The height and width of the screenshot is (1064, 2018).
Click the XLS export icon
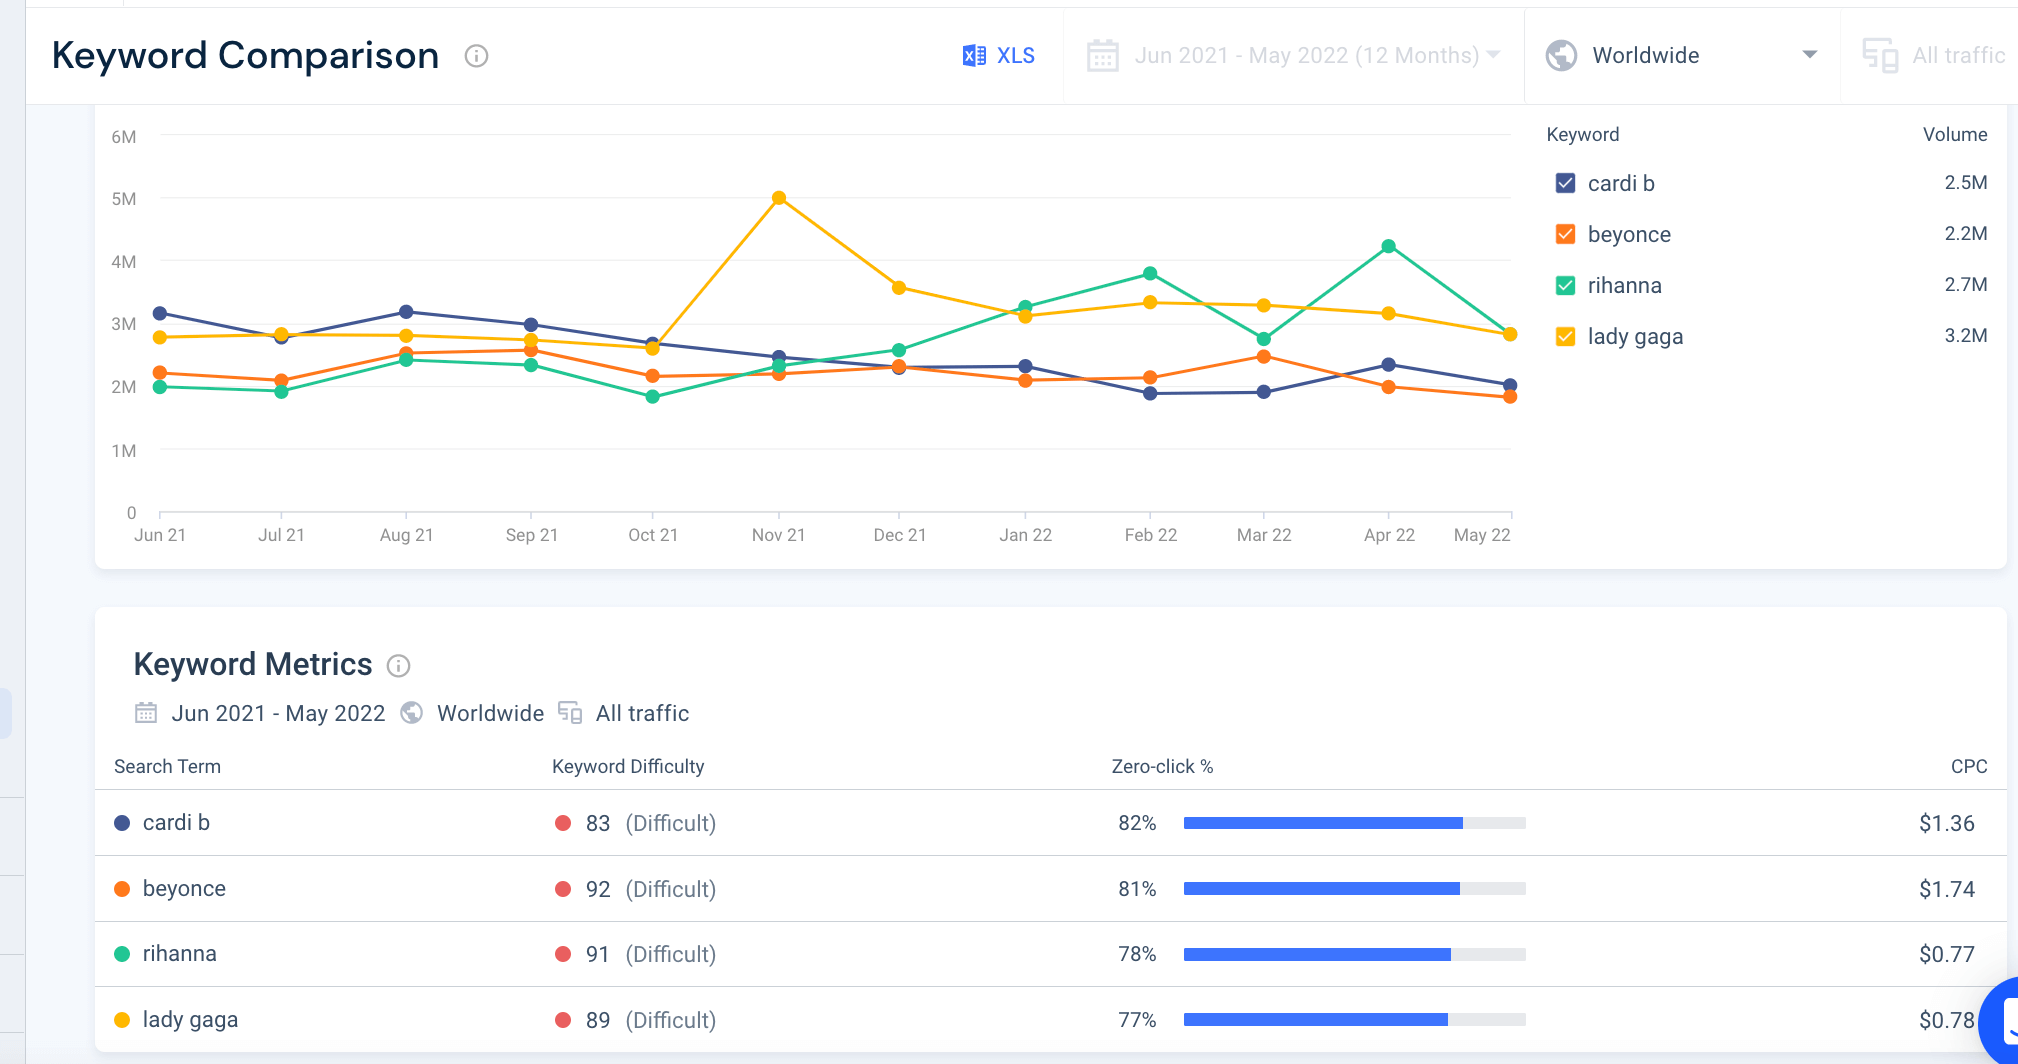(x=973, y=55)
